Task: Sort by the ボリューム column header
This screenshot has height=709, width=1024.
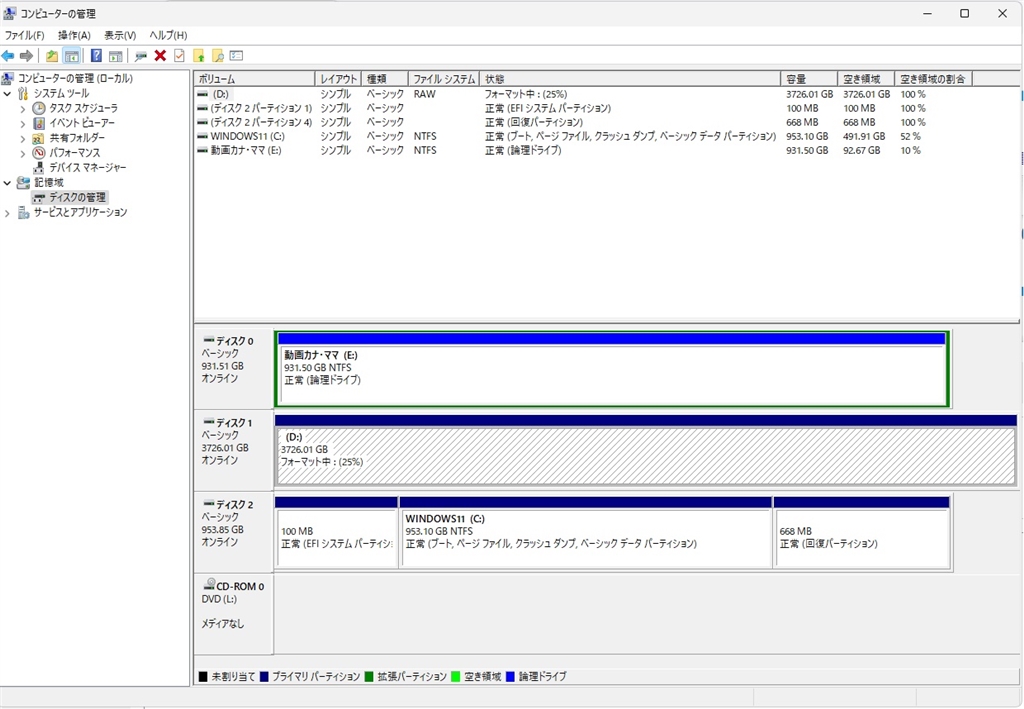Action: coord(254,79)
